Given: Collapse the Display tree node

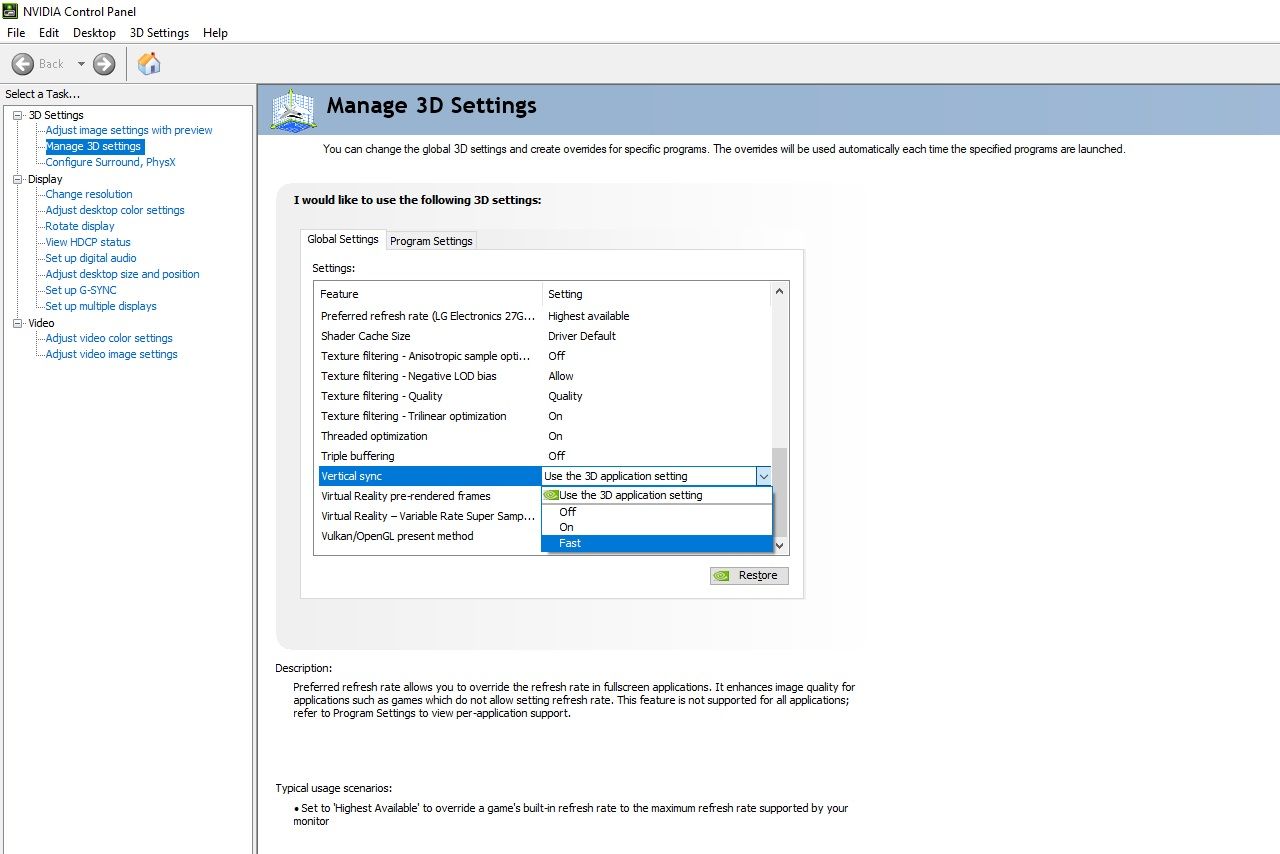Looking at the screenshot, I should (x=17, y=179).
